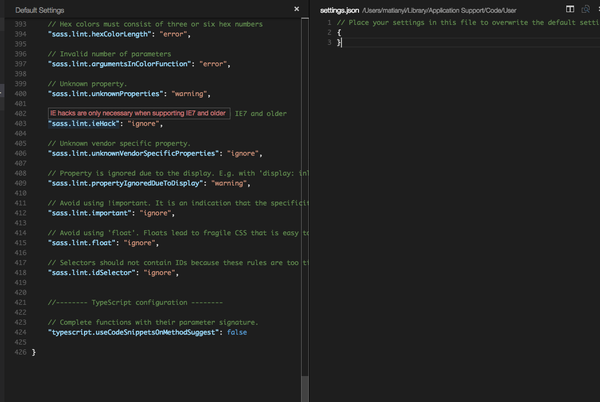This screenshot has width=600, height=402.
Task: Click the split editor icon
Action: click(x=570, y=8)
